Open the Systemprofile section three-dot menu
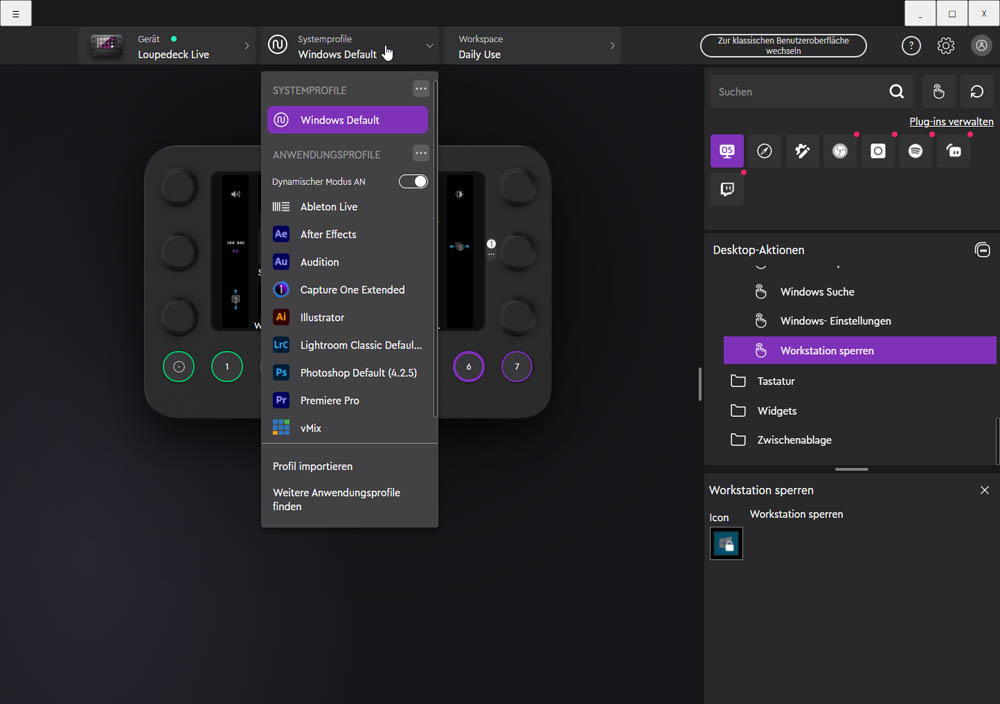The height and width of the screenshot is (704, 1000). (420, 89)
